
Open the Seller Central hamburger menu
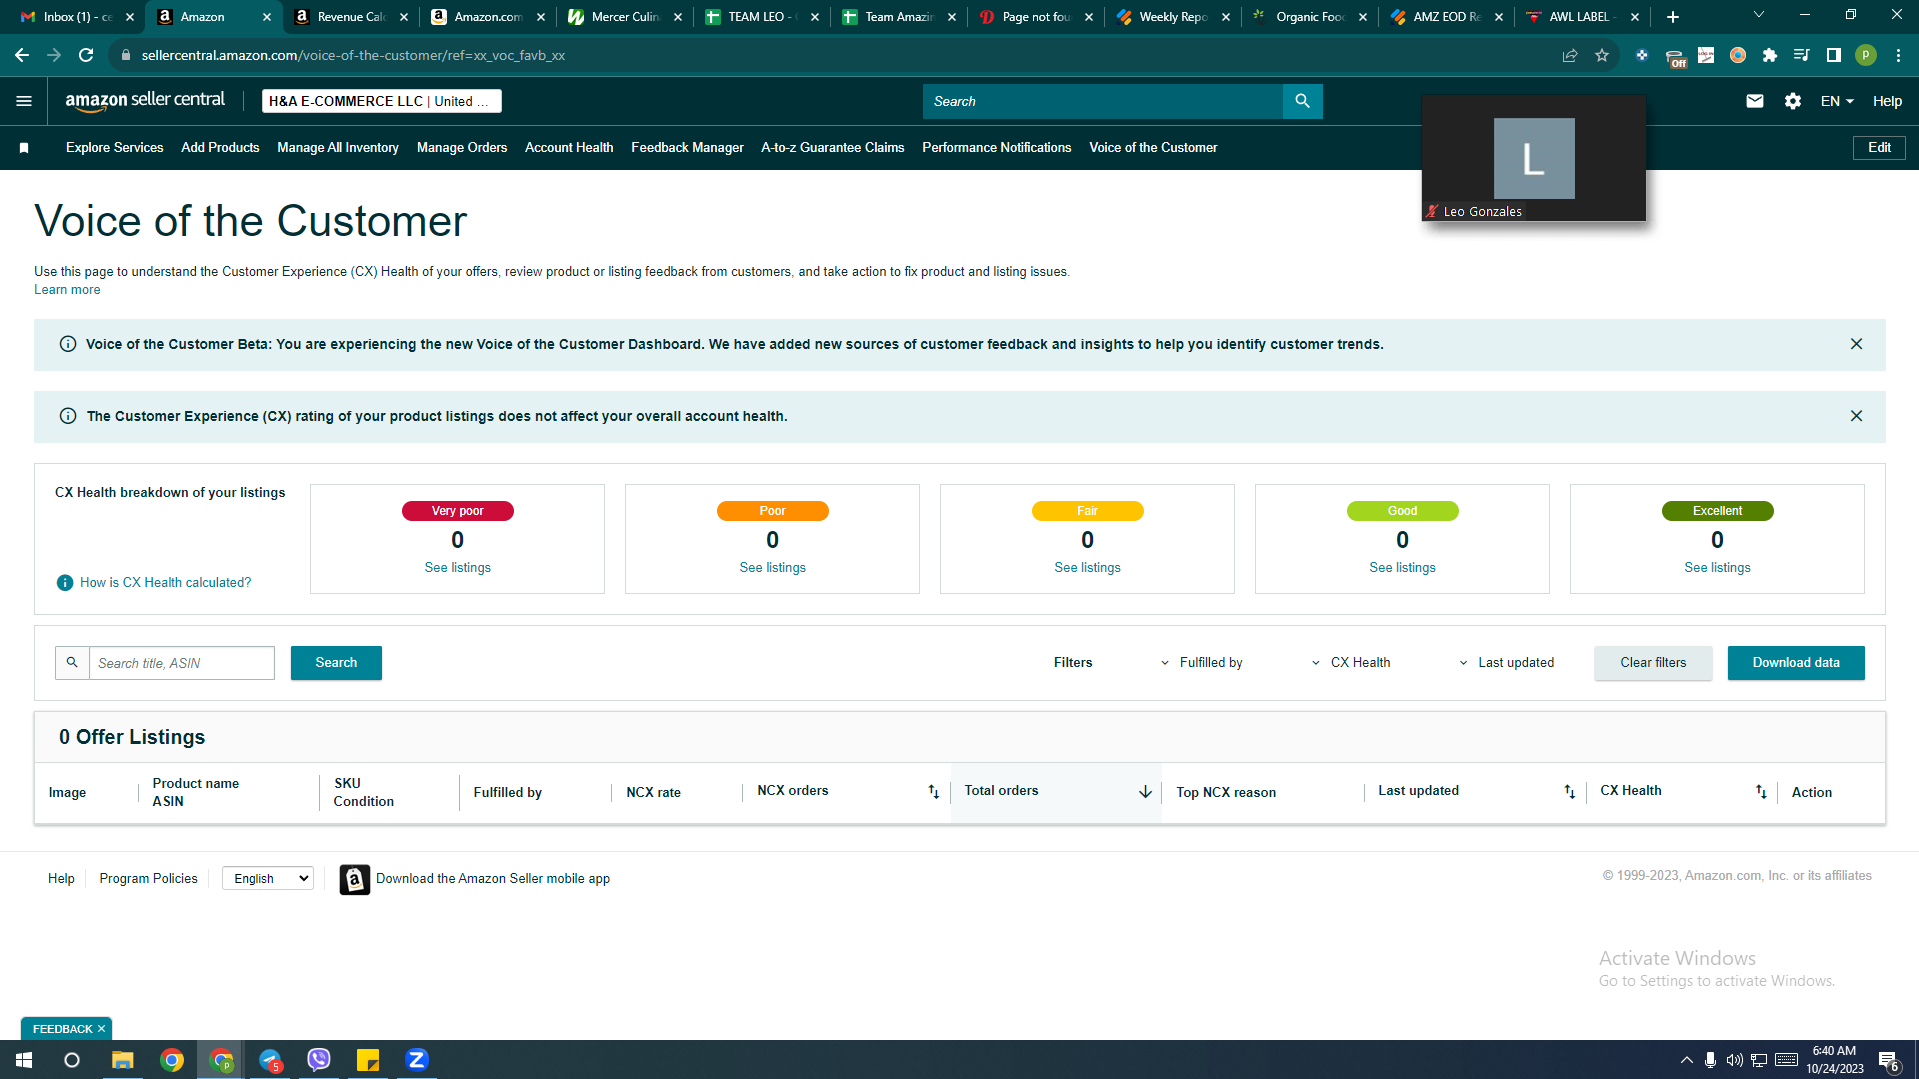[x=24, y=101]
